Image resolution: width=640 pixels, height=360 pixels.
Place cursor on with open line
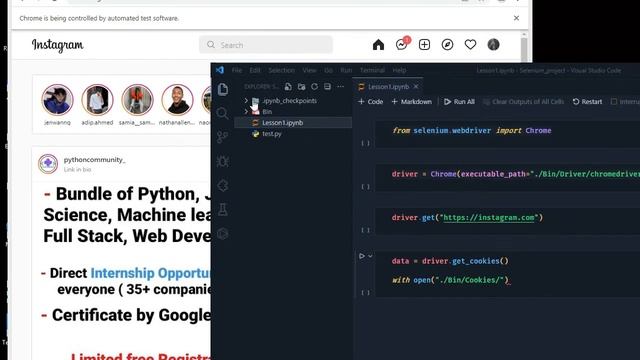pos(451,280)
